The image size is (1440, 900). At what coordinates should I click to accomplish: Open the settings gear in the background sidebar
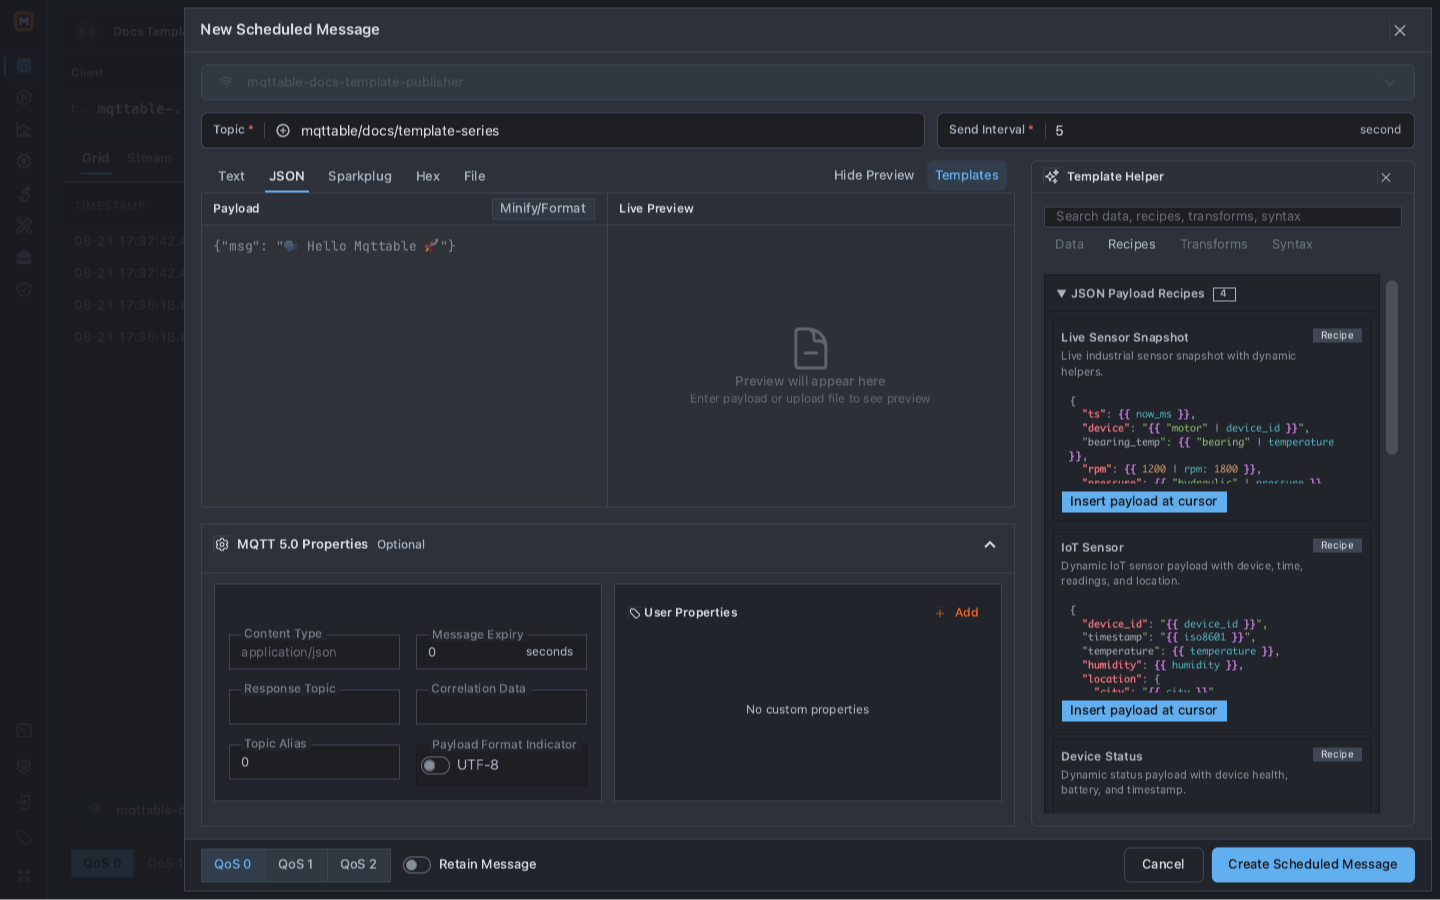(x=24, y=767)
